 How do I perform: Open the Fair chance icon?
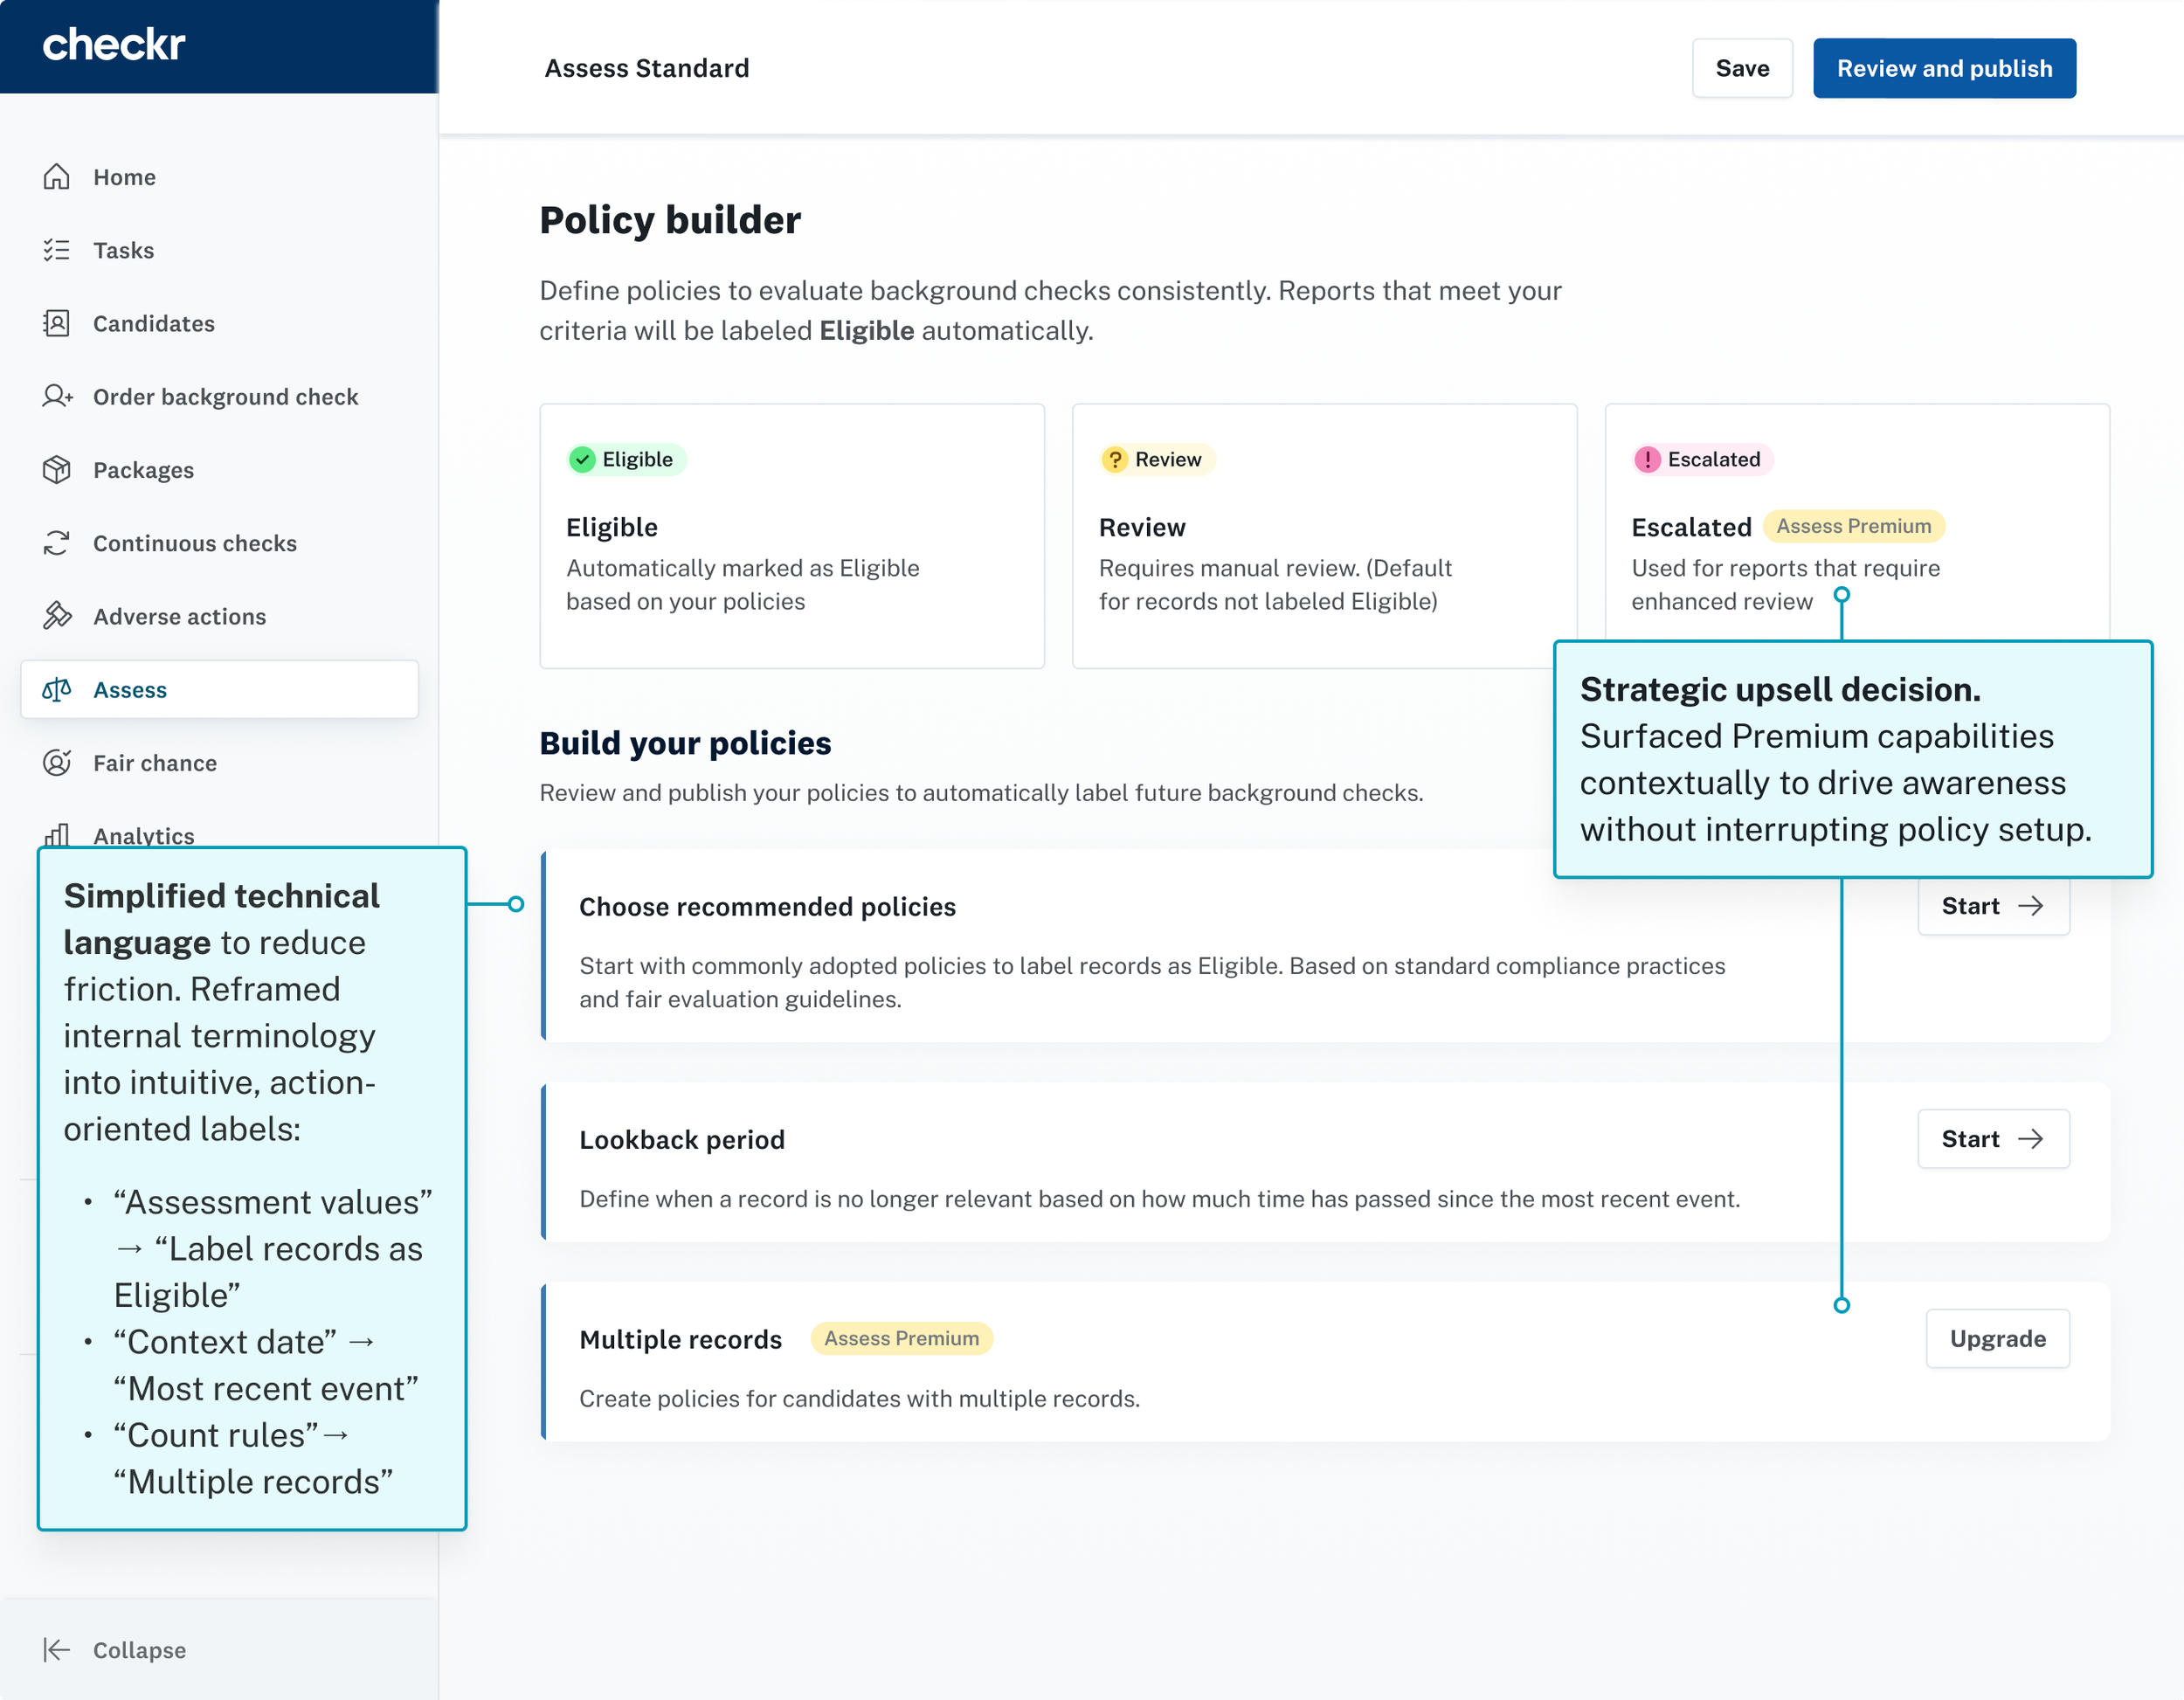57,763
